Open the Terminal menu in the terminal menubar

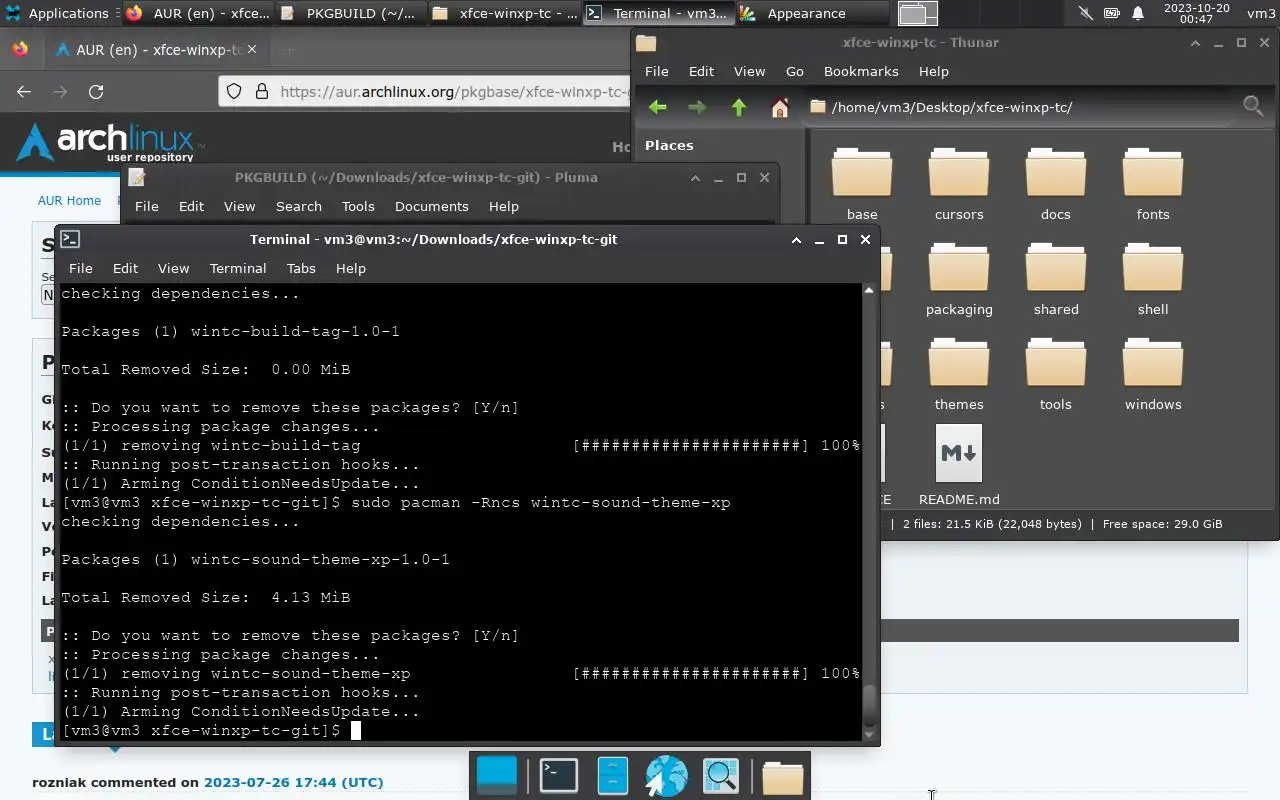pos(238,268)
